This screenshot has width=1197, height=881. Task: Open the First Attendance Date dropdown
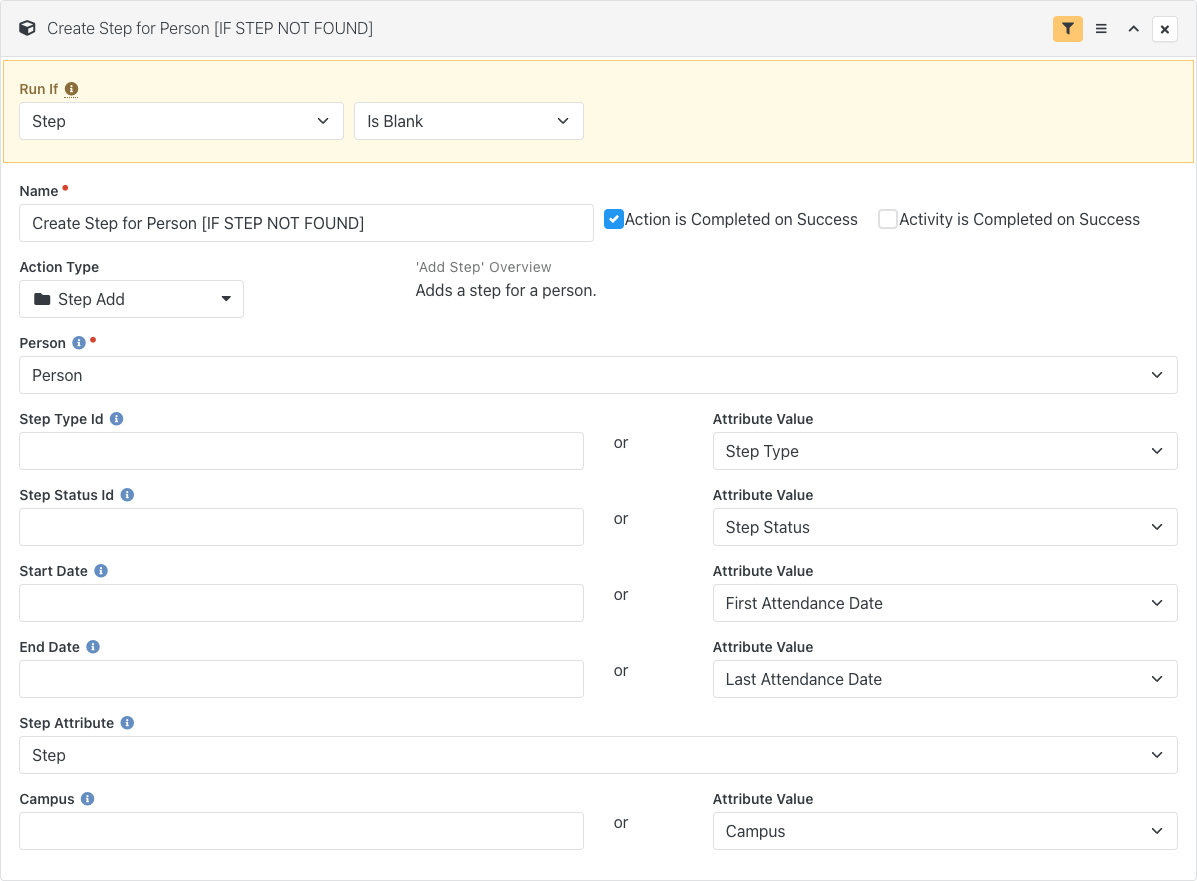point(945,603)
